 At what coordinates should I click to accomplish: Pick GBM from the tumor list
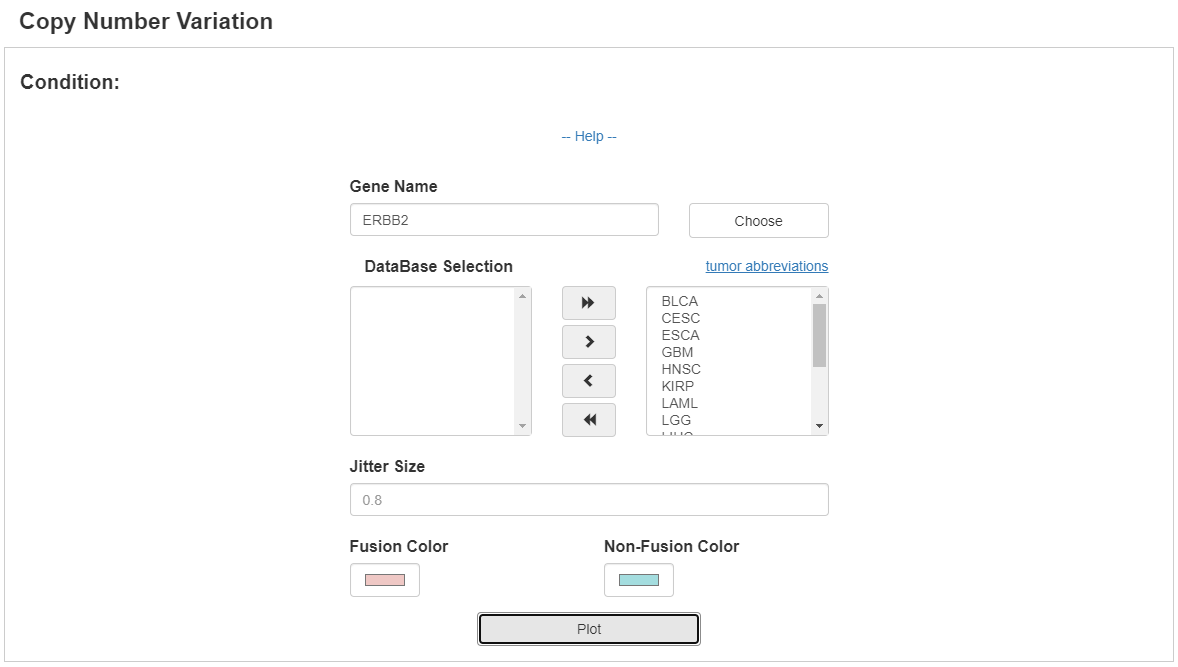tap(677, 352)
